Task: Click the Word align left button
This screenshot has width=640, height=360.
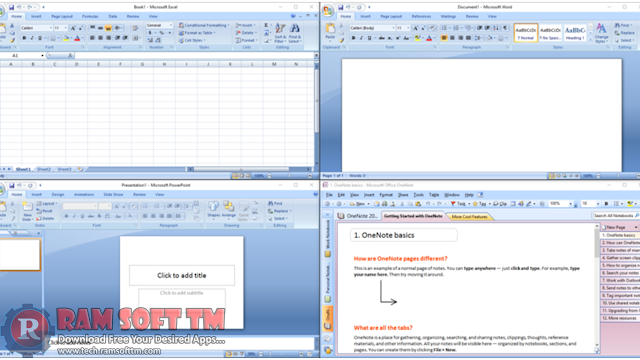Action: pos(444,38)
